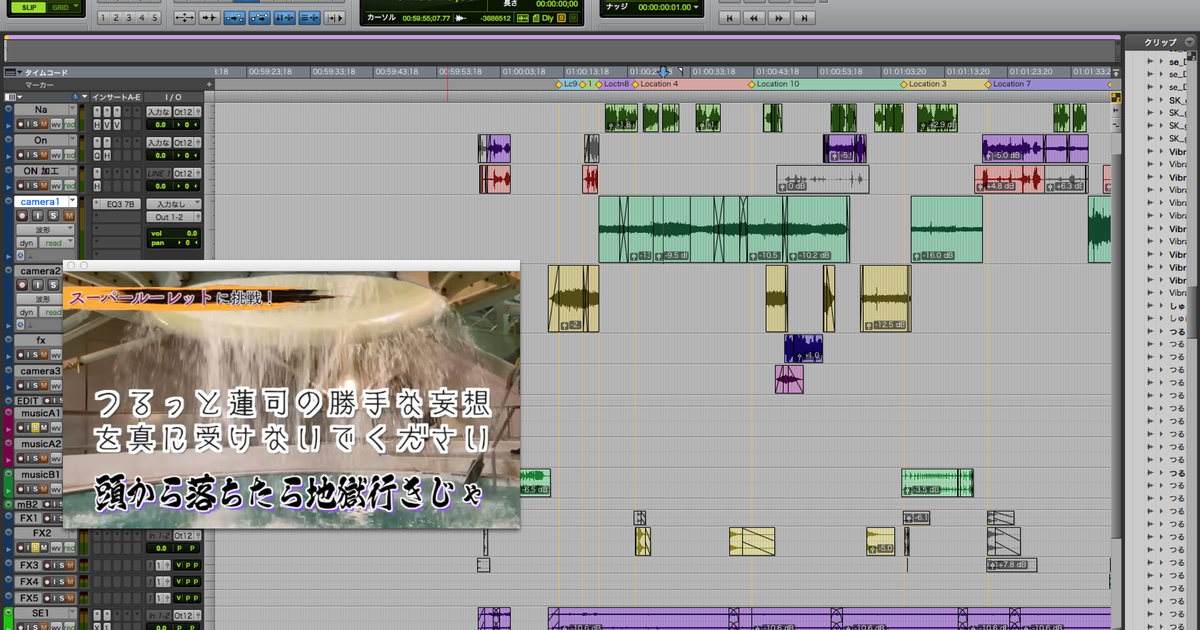Toggle first blue link selection icon

point(234,18)
